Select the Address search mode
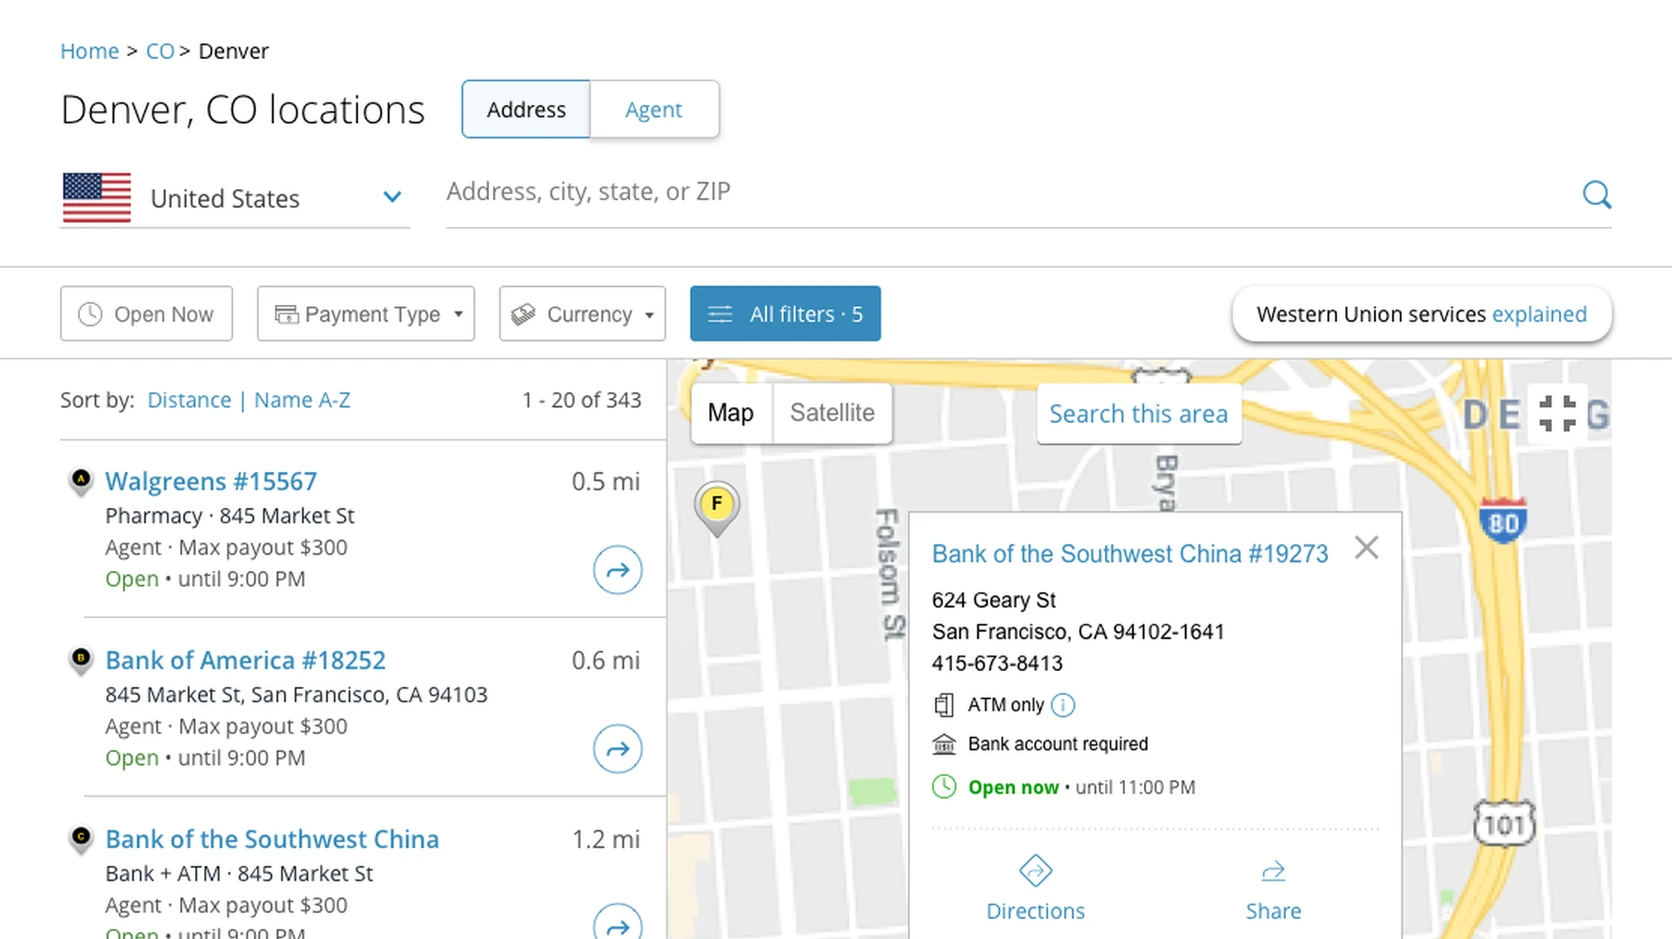1672x939 pixels. 526,109
